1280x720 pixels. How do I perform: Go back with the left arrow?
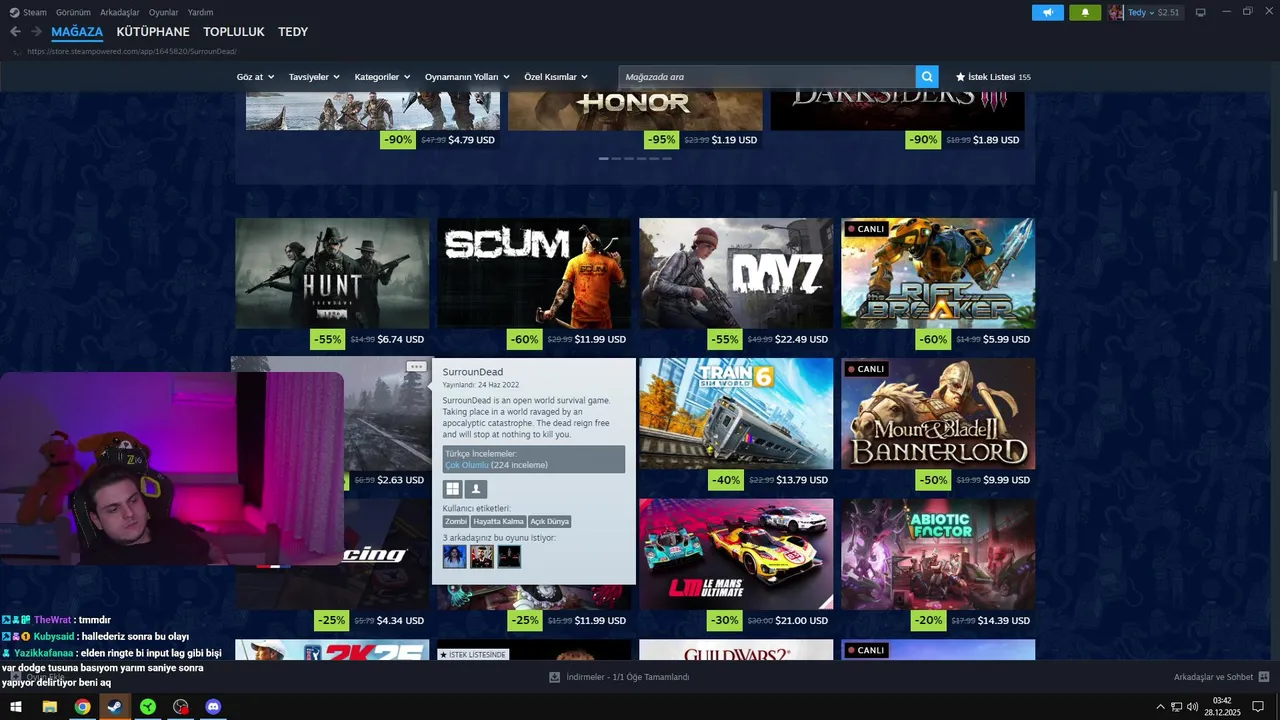(x=15, y=32)
